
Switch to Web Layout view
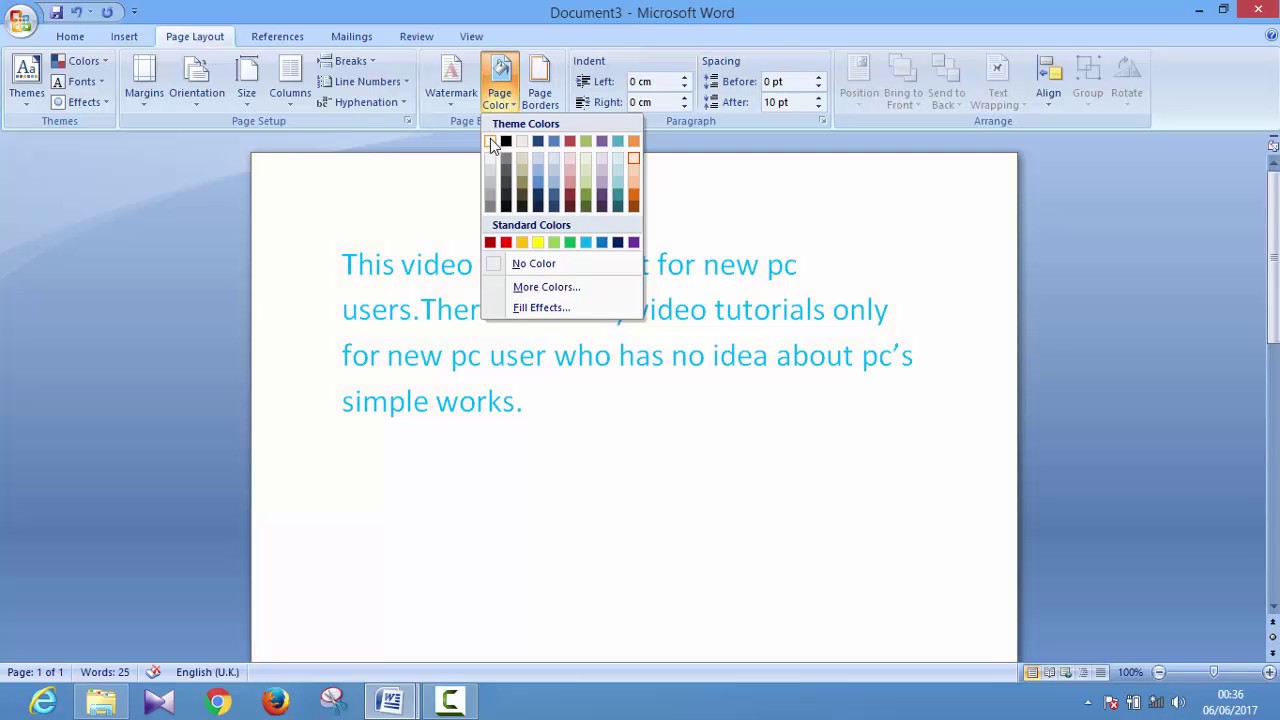point(1066,673)
